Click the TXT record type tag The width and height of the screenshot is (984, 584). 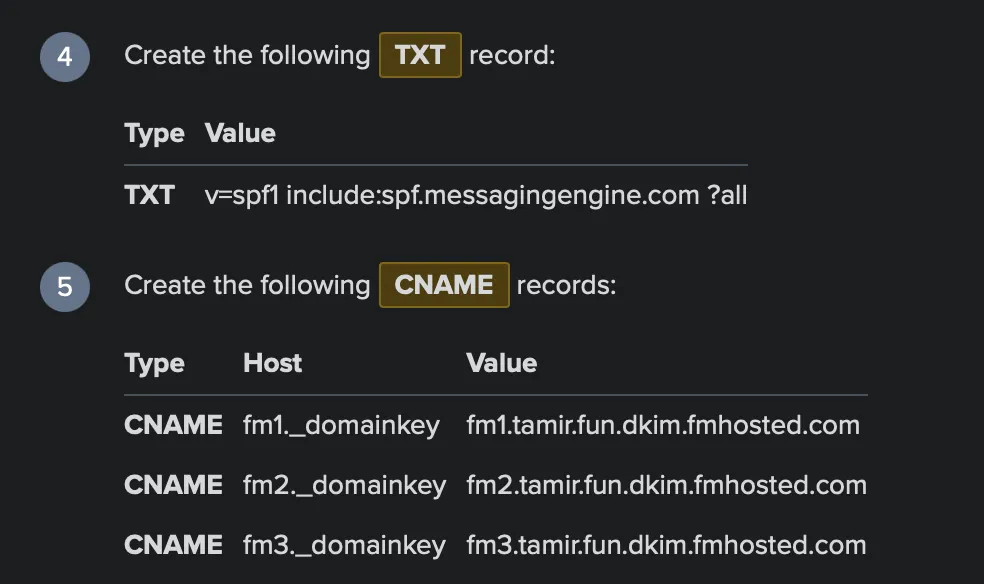point(420,55)
